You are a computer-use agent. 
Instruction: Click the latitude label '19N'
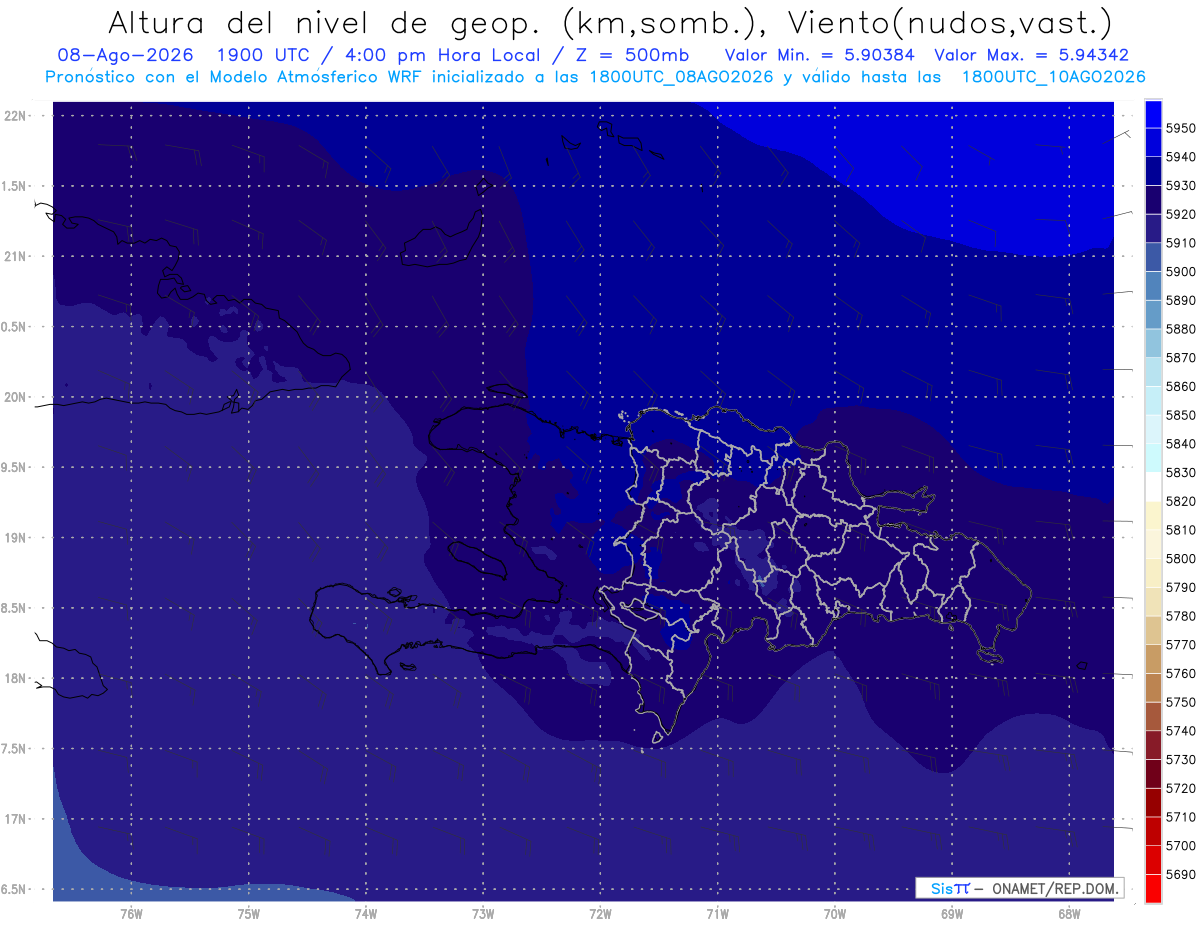(x=16, y=537)
